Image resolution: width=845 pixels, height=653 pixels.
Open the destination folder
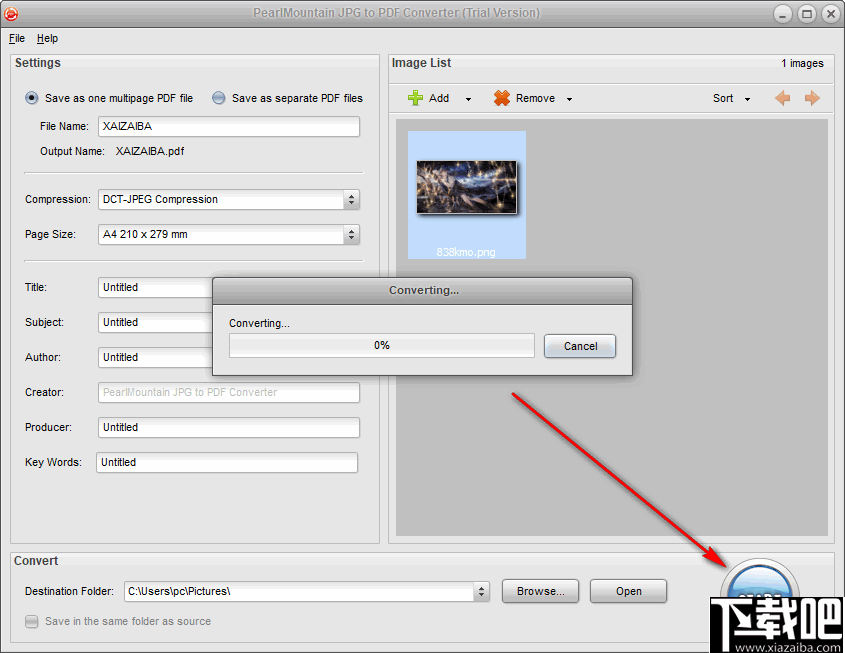(x=628, y=591)
